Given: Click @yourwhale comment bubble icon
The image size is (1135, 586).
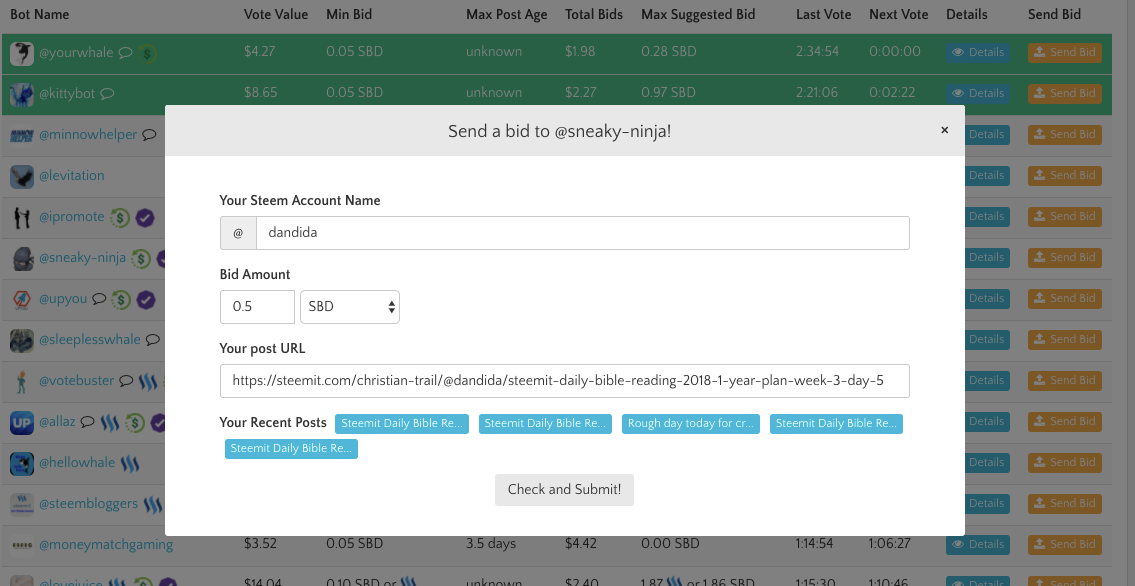Looking at the screenshot, I should (125, 53).
